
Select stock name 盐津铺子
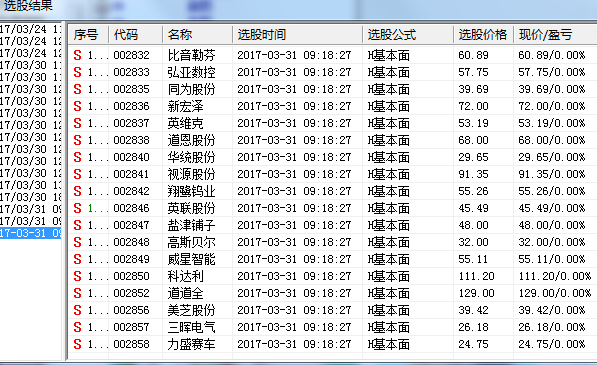point(191,225)
